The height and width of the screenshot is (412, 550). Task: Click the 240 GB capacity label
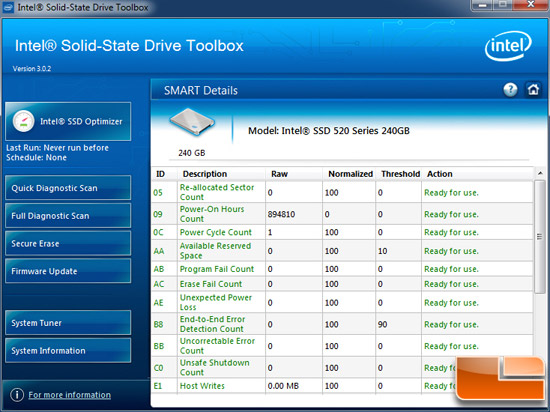pyautogui.click(x=192, y=153)
